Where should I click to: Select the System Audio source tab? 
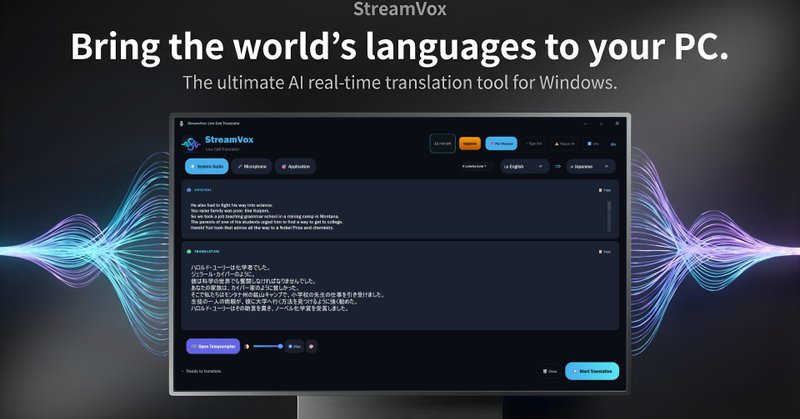[207, 166]
